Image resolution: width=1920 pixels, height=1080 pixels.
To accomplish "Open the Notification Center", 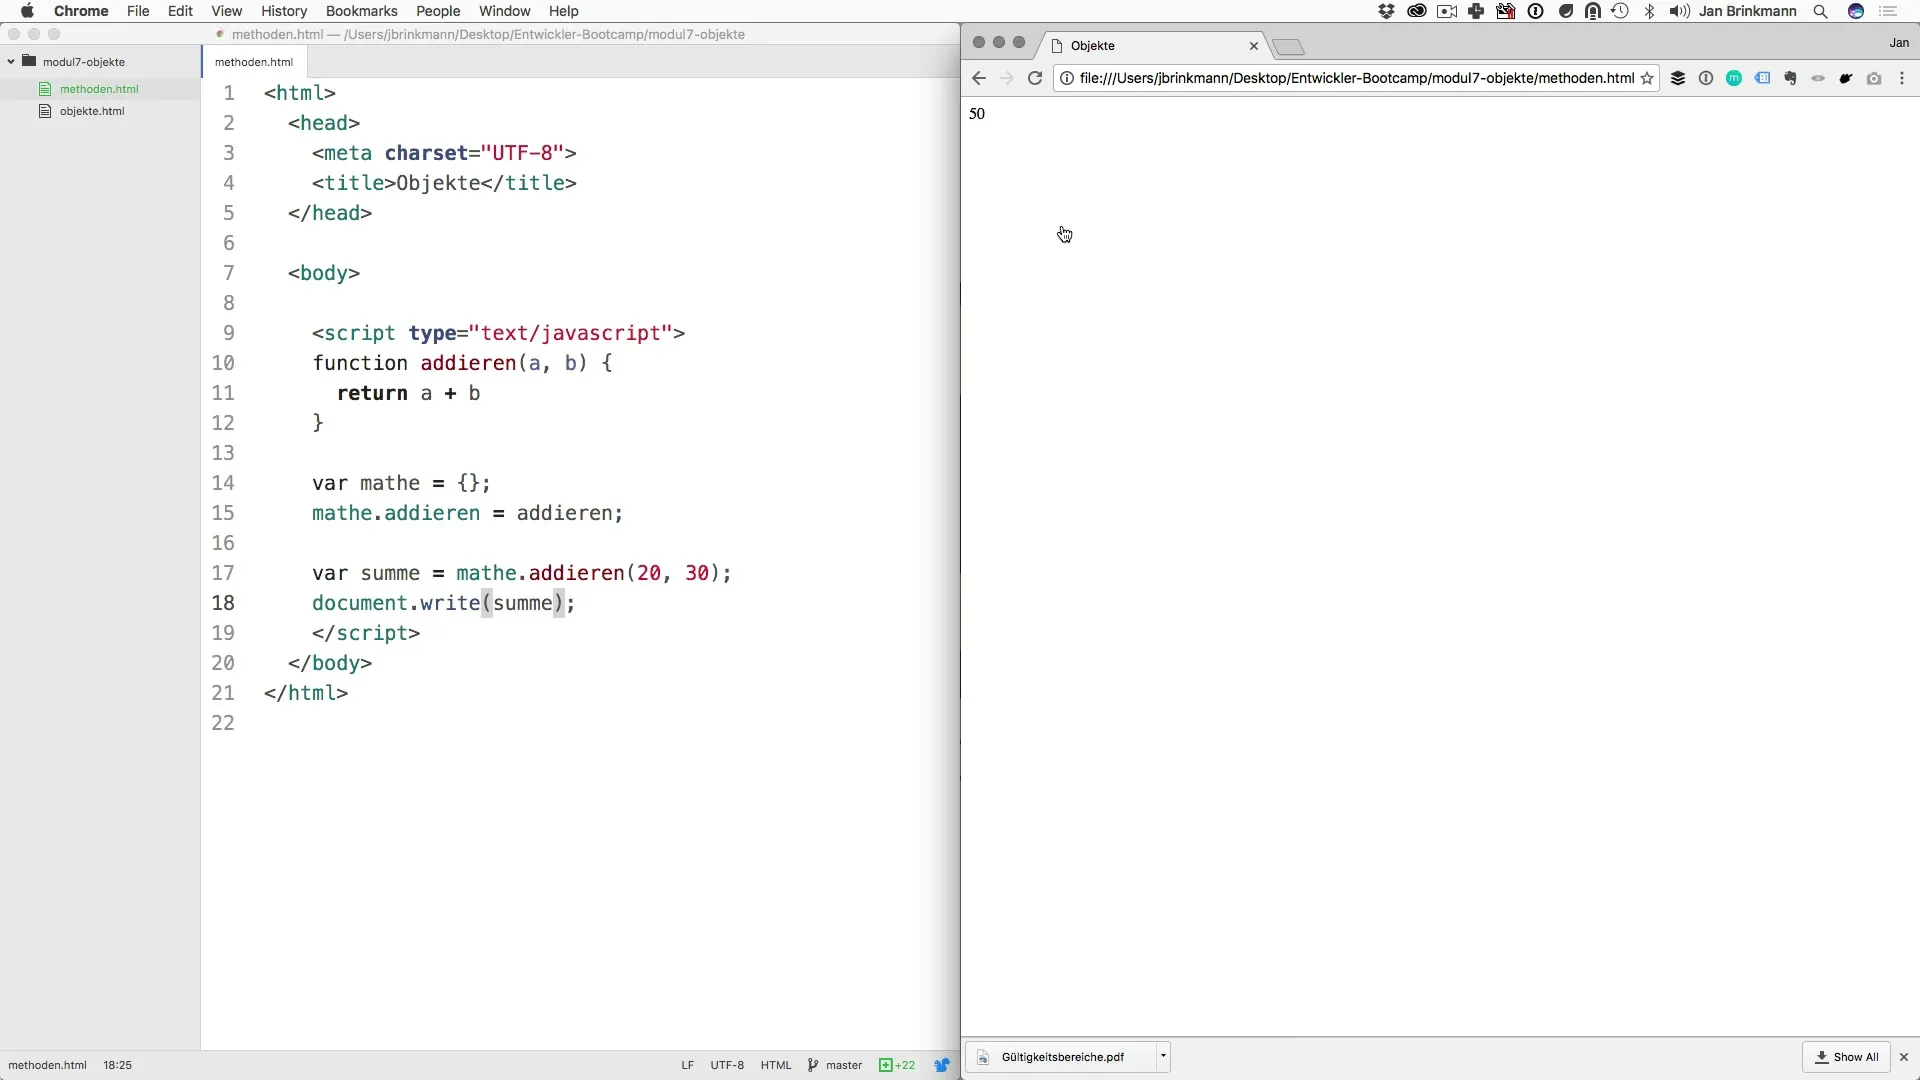I will coord(1888,11).
